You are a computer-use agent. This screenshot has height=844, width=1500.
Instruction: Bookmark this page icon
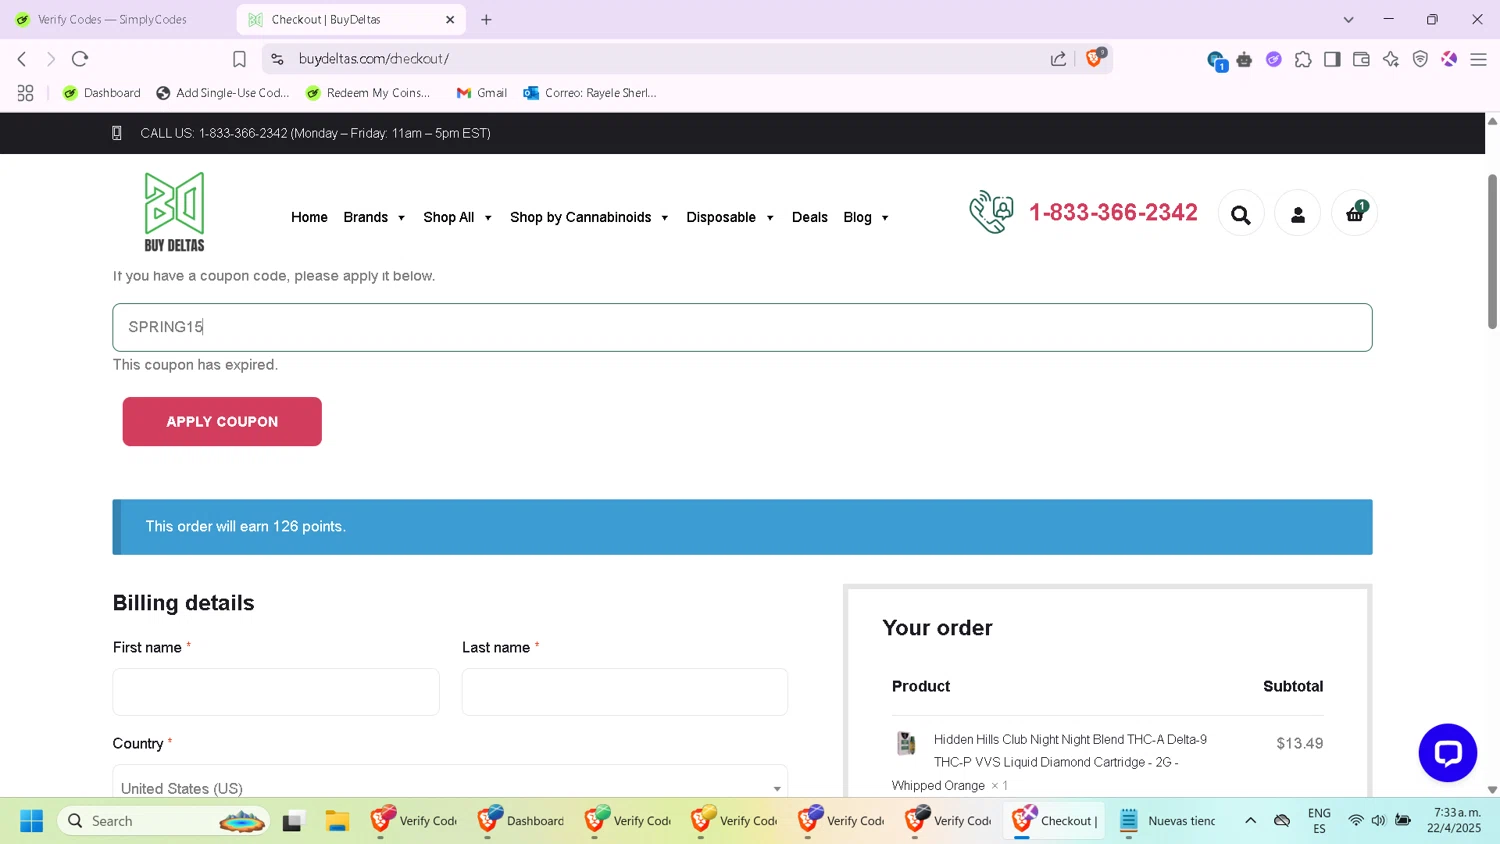[x=239, y=59]
